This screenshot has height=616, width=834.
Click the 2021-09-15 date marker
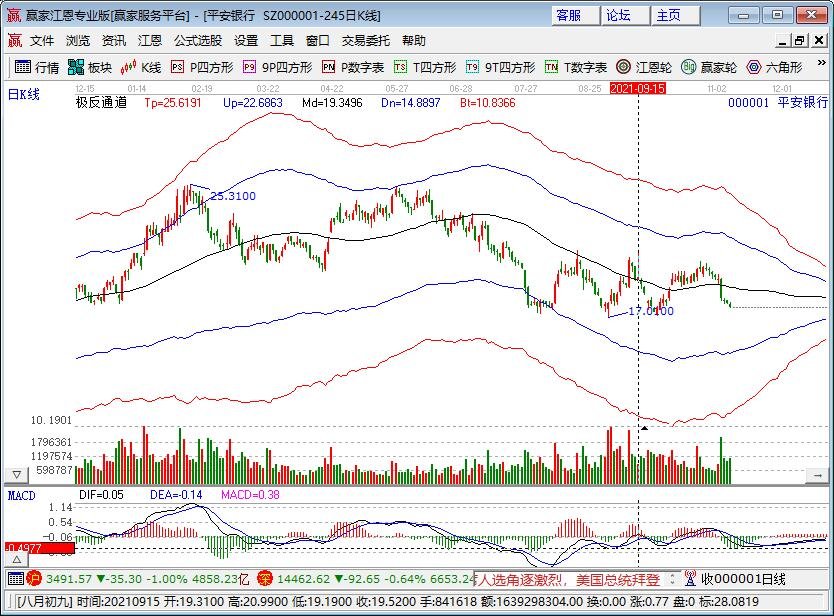pyautogui.click(x=638, y=88)
